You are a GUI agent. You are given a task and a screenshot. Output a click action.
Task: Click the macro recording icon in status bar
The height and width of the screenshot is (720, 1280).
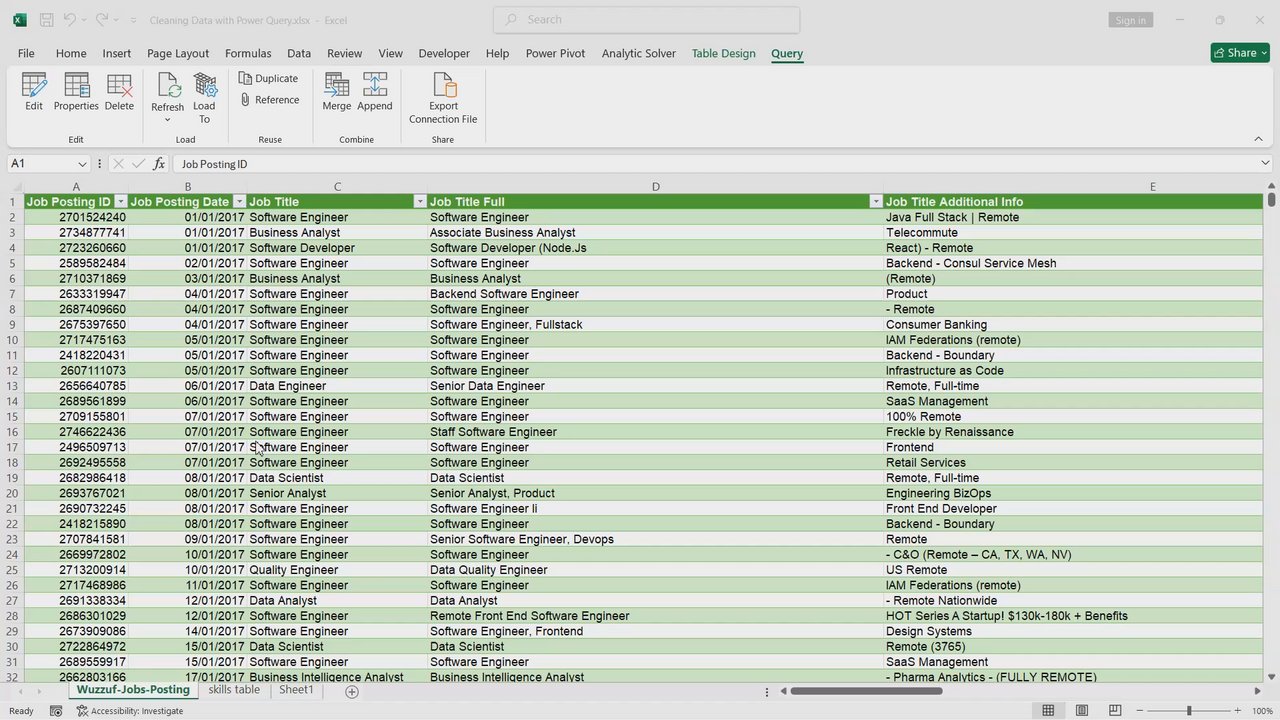coord(56,710)
